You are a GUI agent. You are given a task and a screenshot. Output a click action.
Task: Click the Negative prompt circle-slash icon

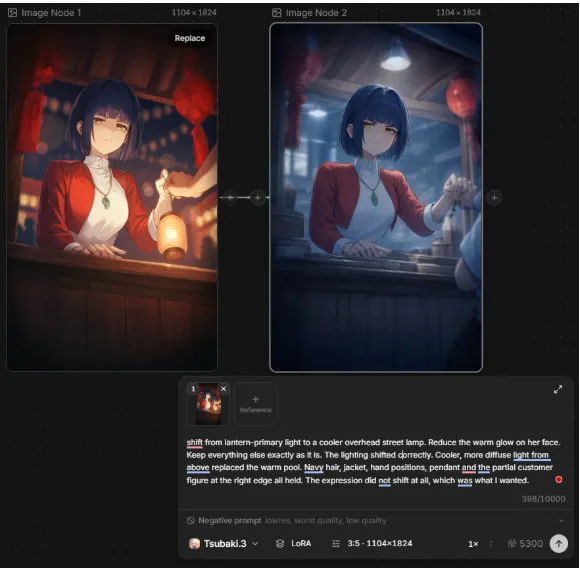pyautogui.click(x=190, y=521)
